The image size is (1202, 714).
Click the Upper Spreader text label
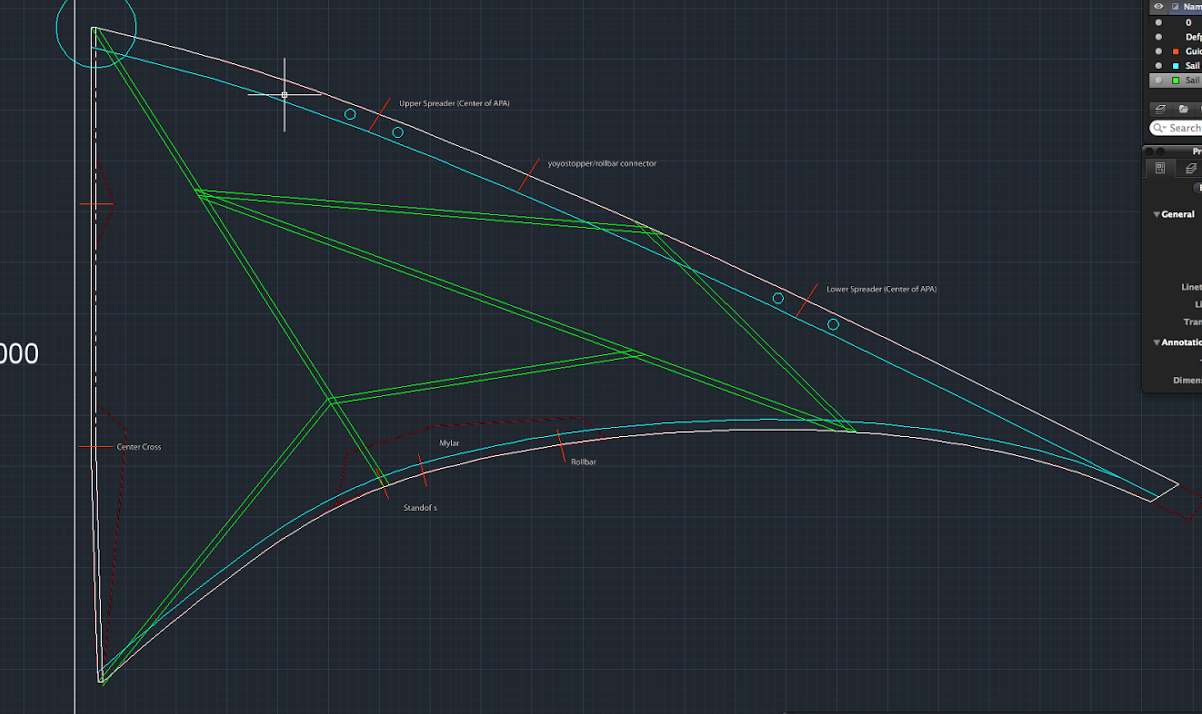point(454,103)
